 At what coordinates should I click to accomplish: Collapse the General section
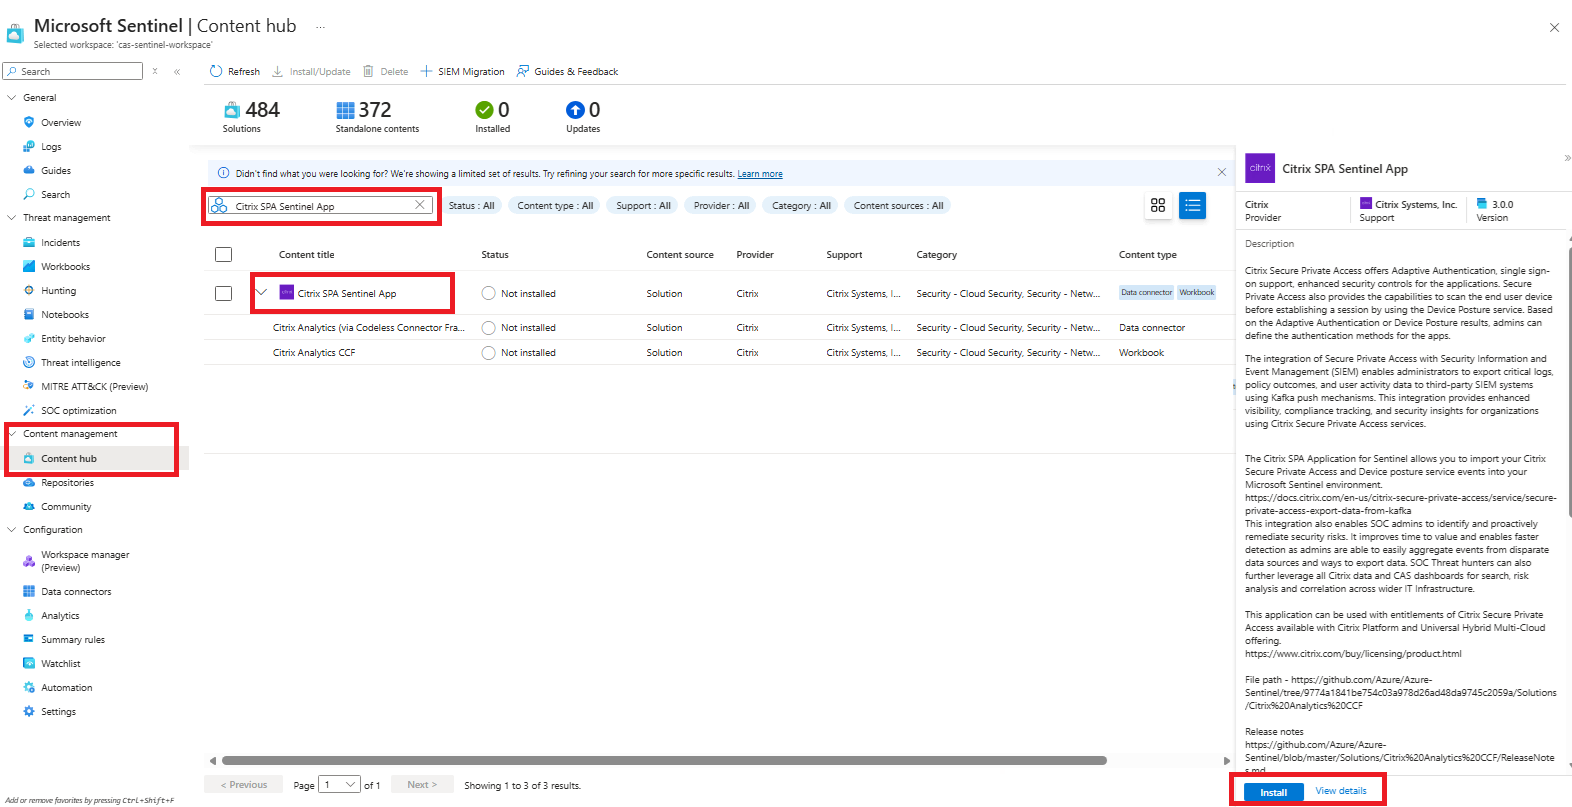click(12, 98)
